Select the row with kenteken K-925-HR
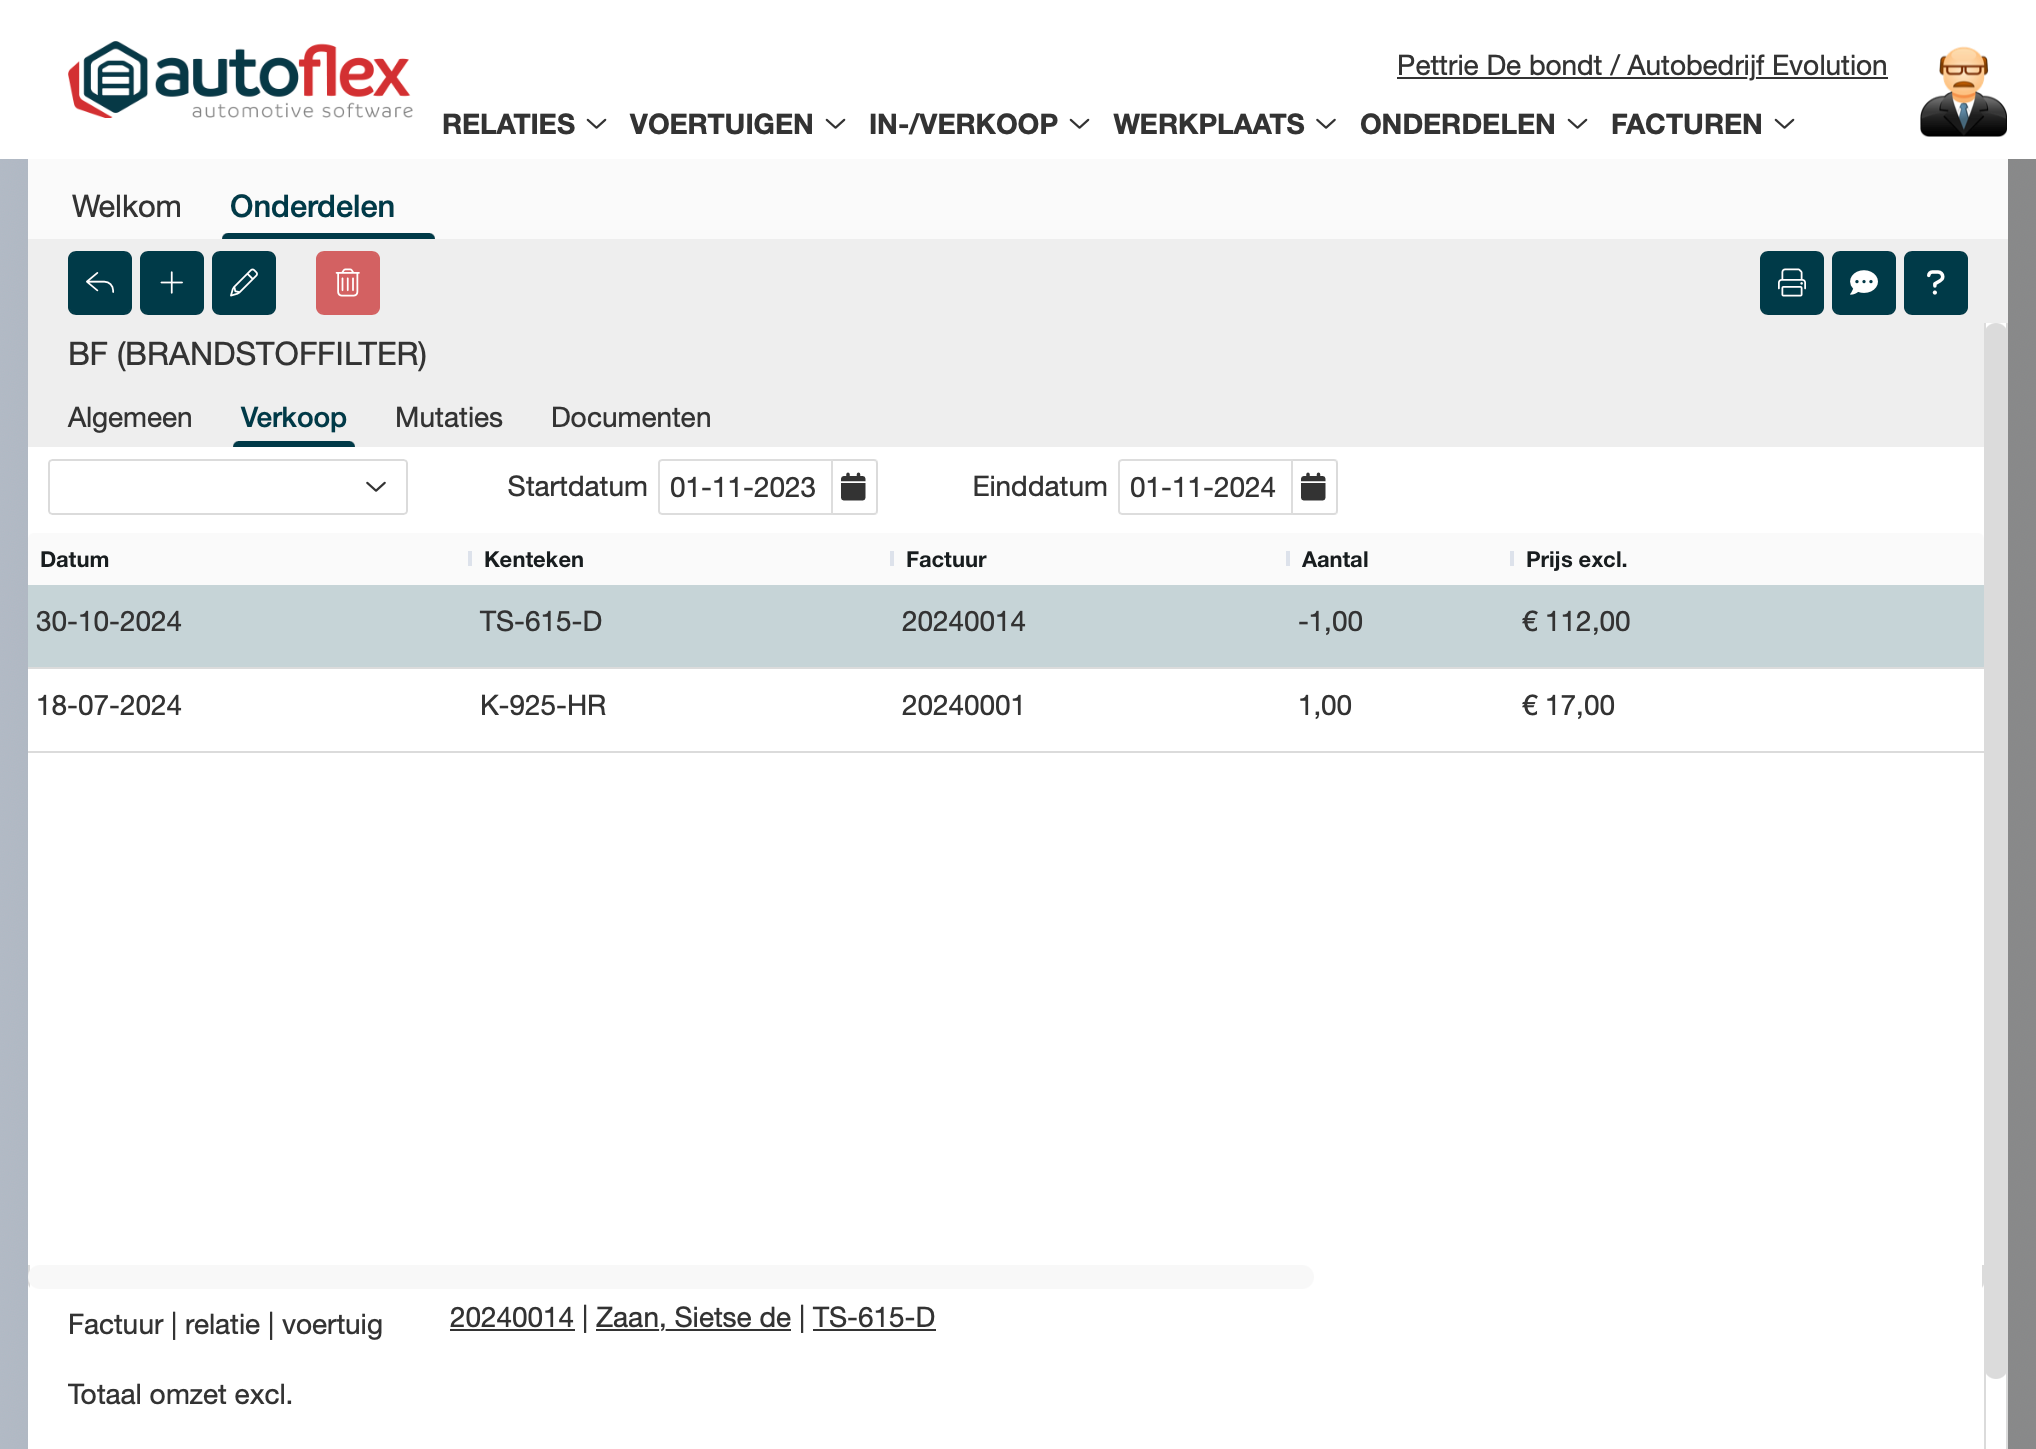 pos(542,705)
